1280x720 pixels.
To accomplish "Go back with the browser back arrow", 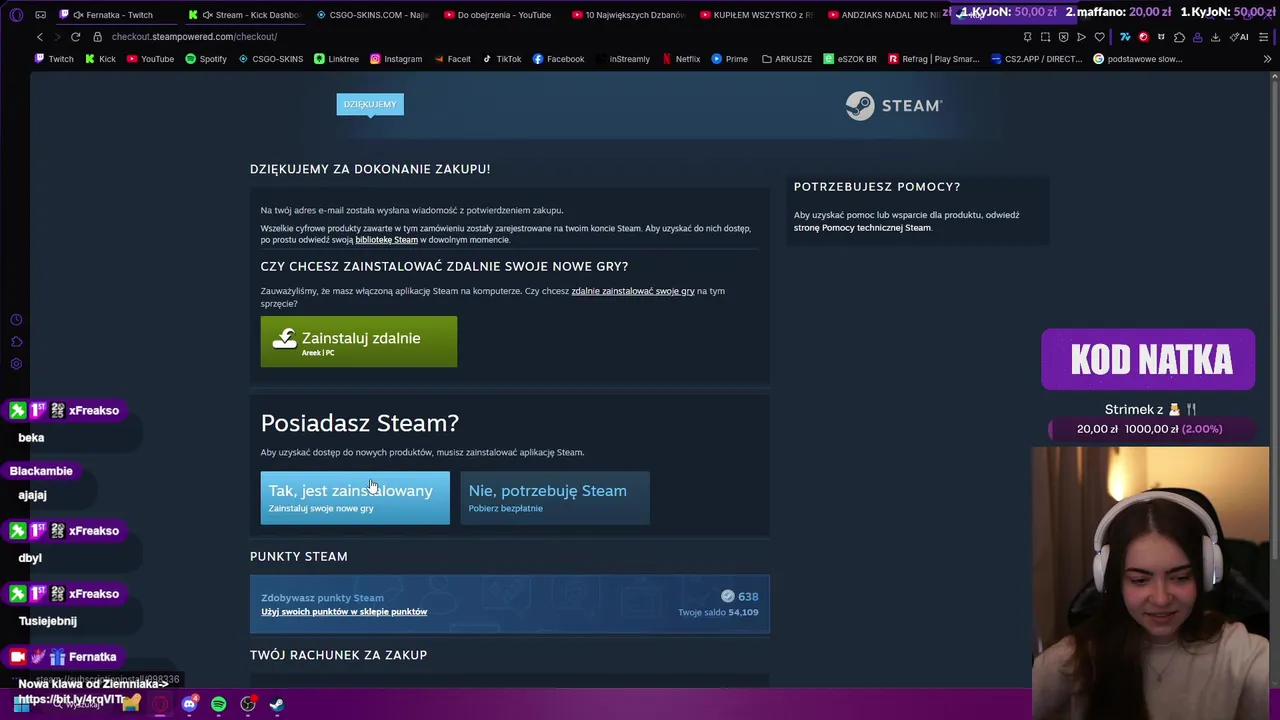I will (x=40, y=37).
